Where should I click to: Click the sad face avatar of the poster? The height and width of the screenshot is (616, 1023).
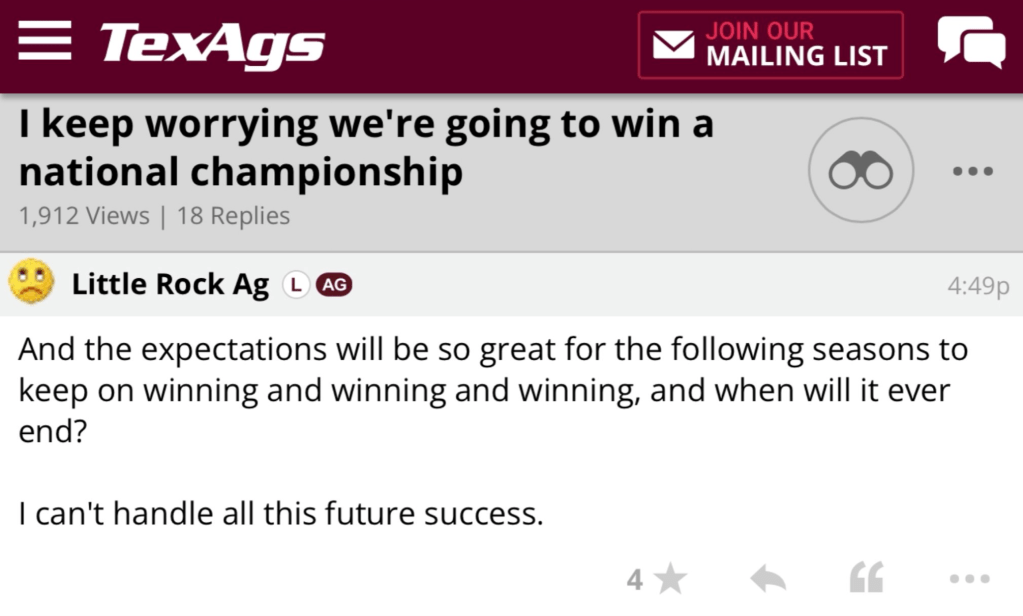32,283
